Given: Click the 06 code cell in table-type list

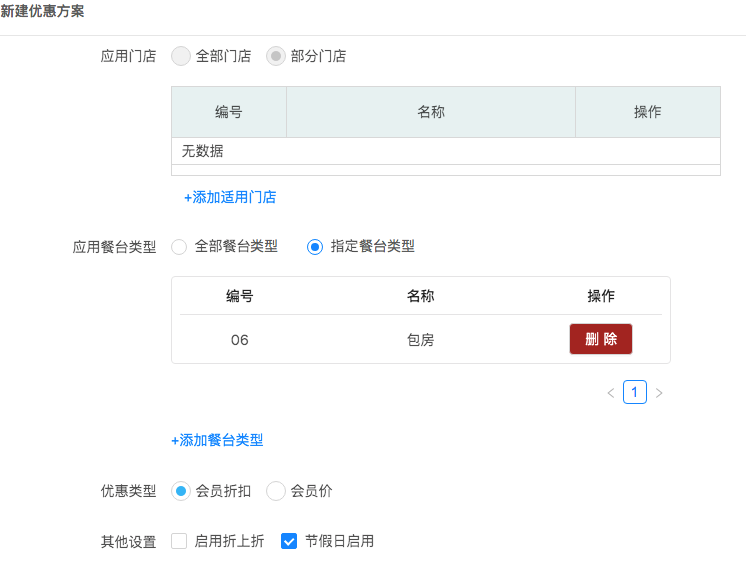Looking at the screenshot, I should point(240,340).
